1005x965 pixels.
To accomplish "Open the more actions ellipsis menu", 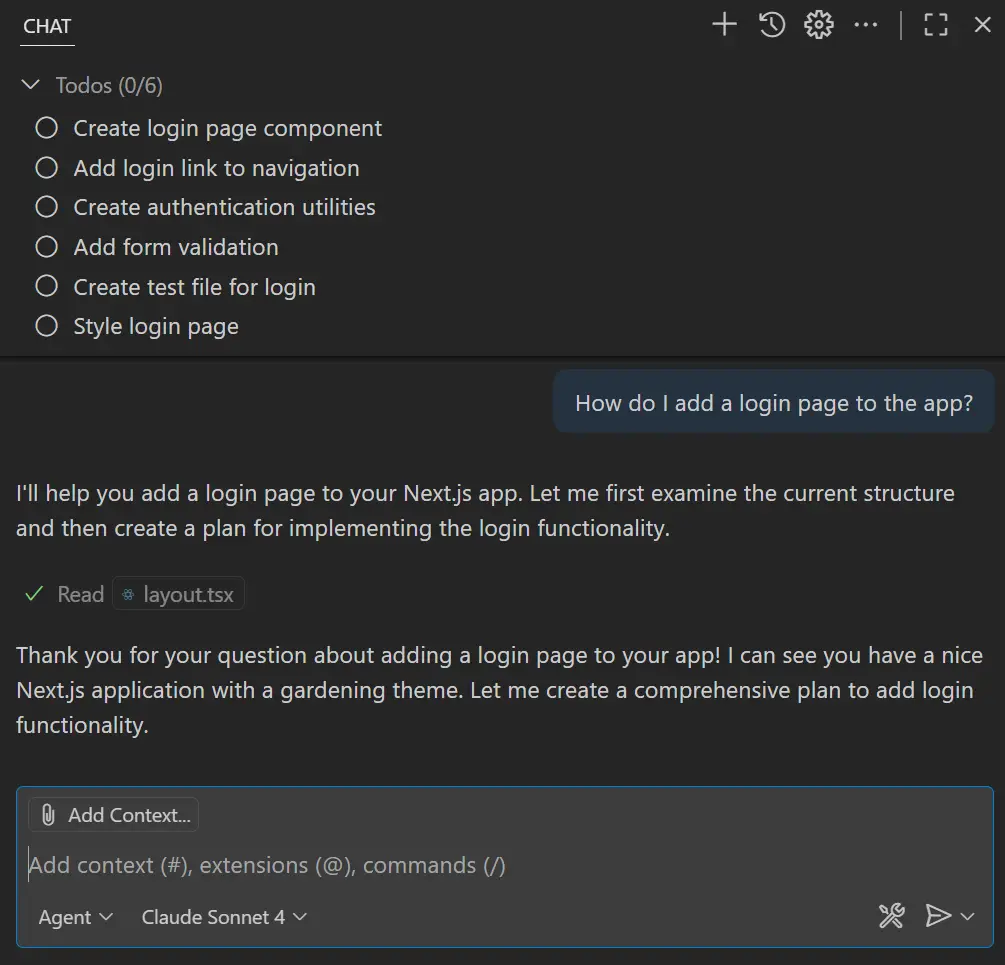I will coord(866,24).
